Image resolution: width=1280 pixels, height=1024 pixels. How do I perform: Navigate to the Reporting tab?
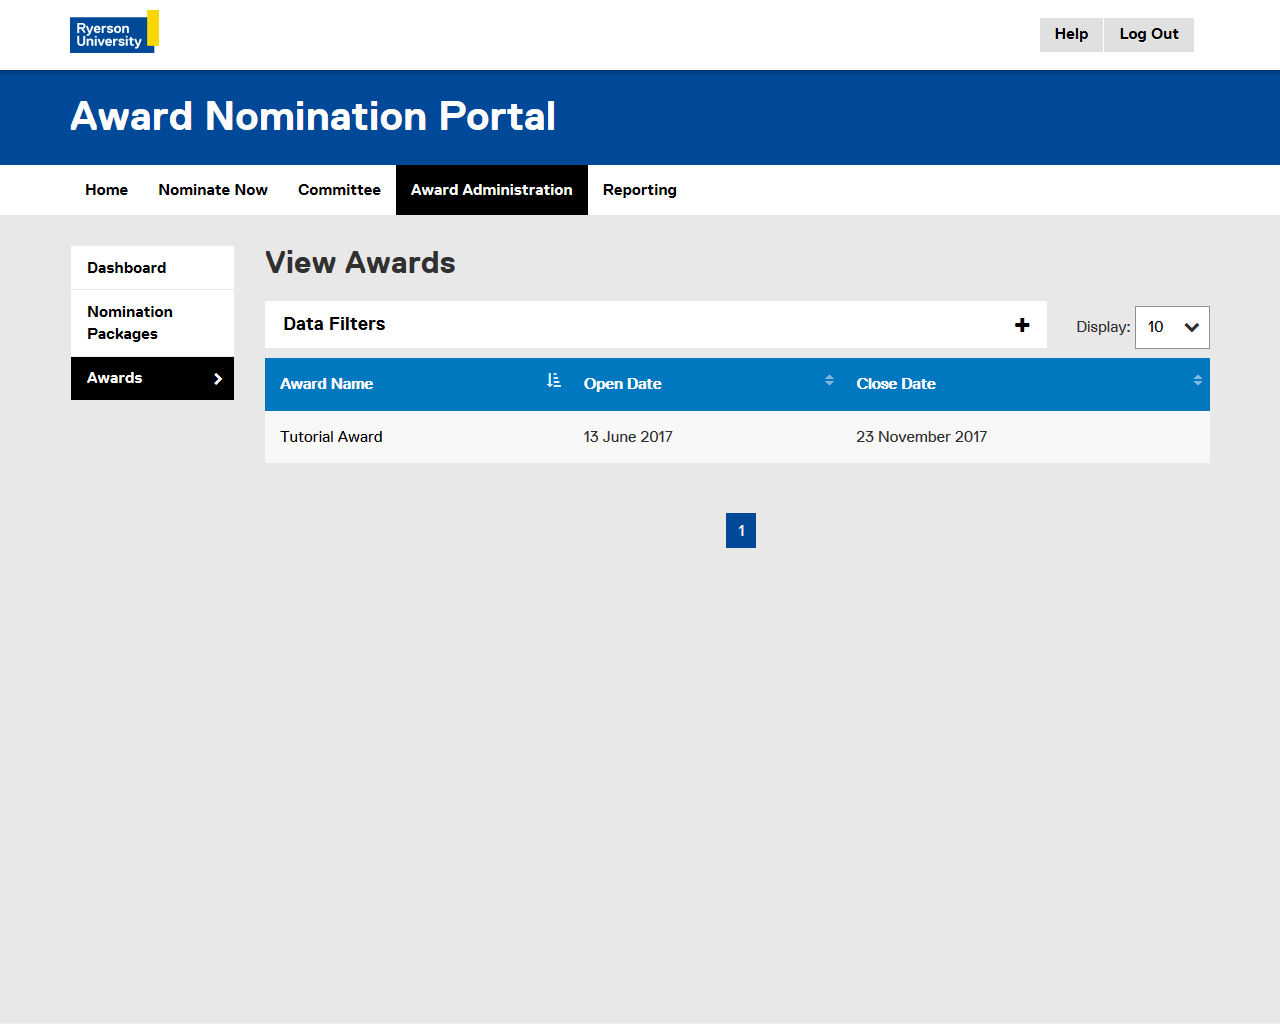[x=639, y=190]
